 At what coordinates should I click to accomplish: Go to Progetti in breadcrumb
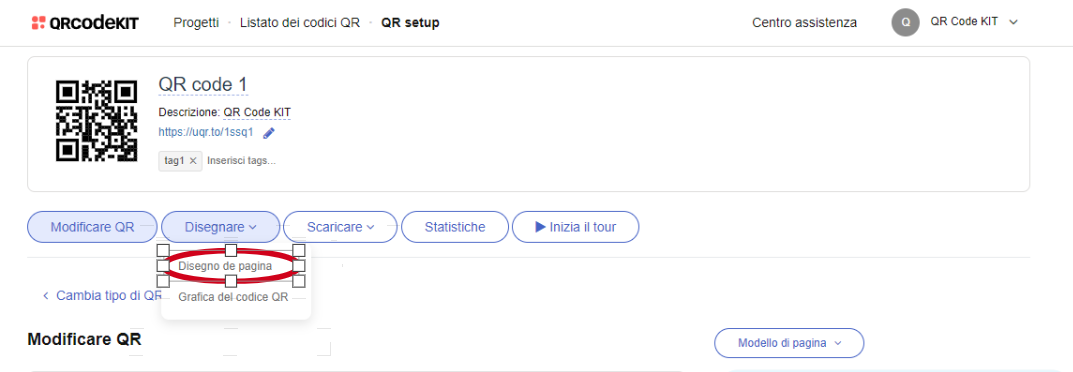click(196, 23)
